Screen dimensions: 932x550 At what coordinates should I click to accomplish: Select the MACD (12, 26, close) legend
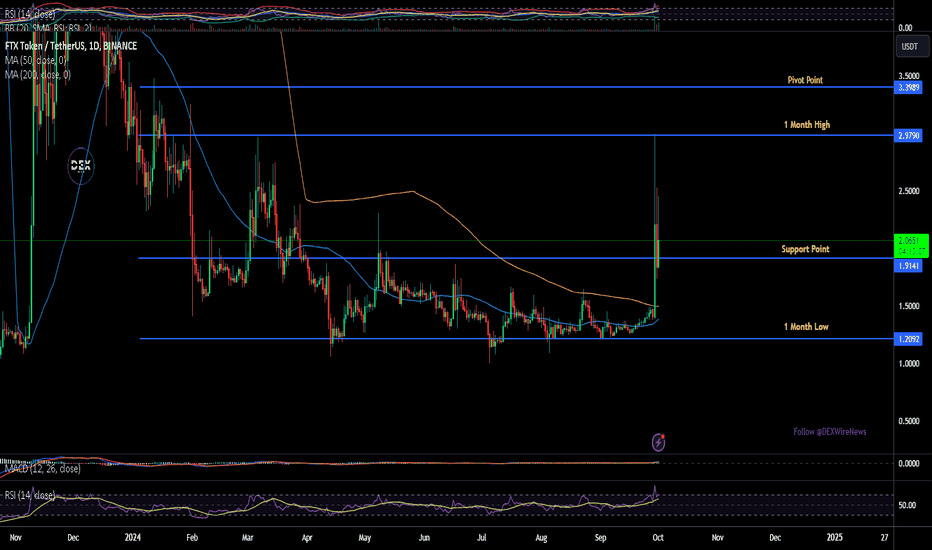(43, 469)
